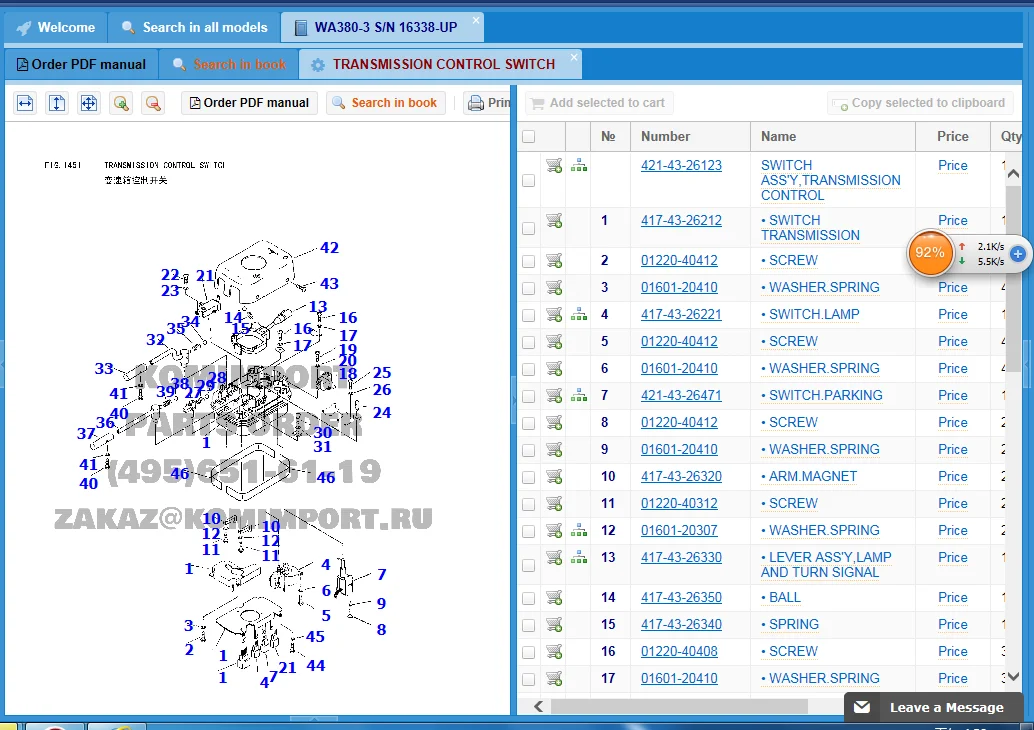The width and height of the screenshot is (1034, 730).
Task: Add item 15 SPRING to cart
Action: pos(554,624)
